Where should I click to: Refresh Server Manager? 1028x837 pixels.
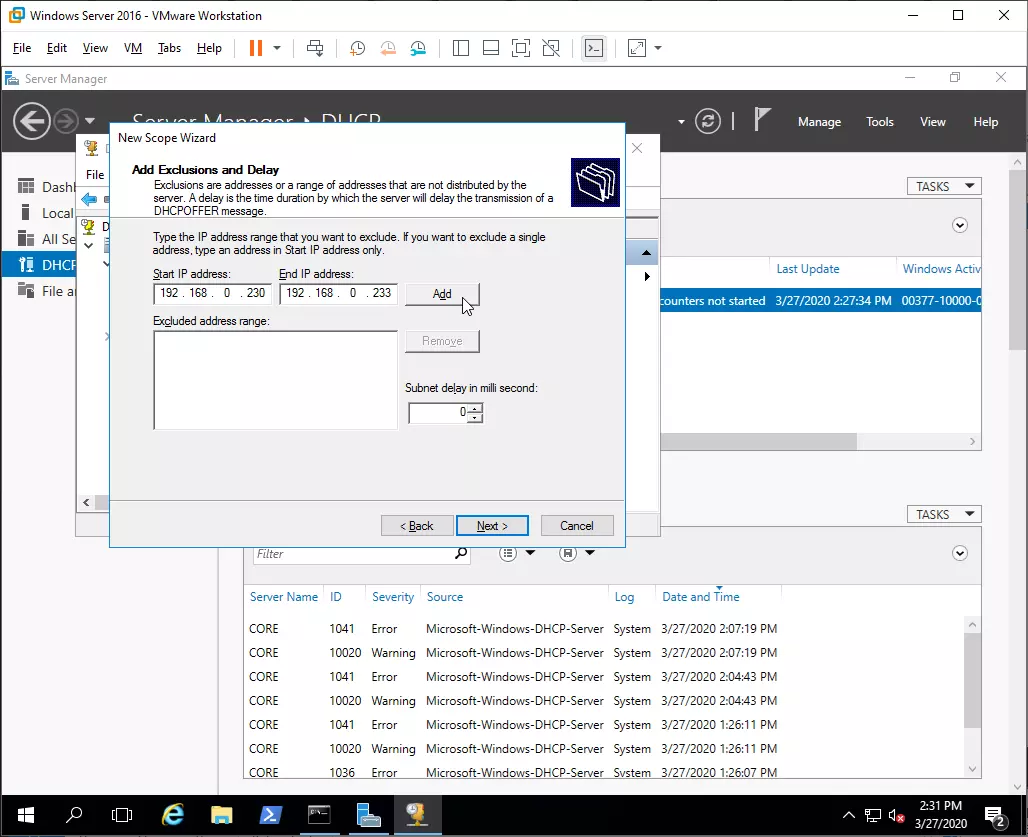coord(708,121)
